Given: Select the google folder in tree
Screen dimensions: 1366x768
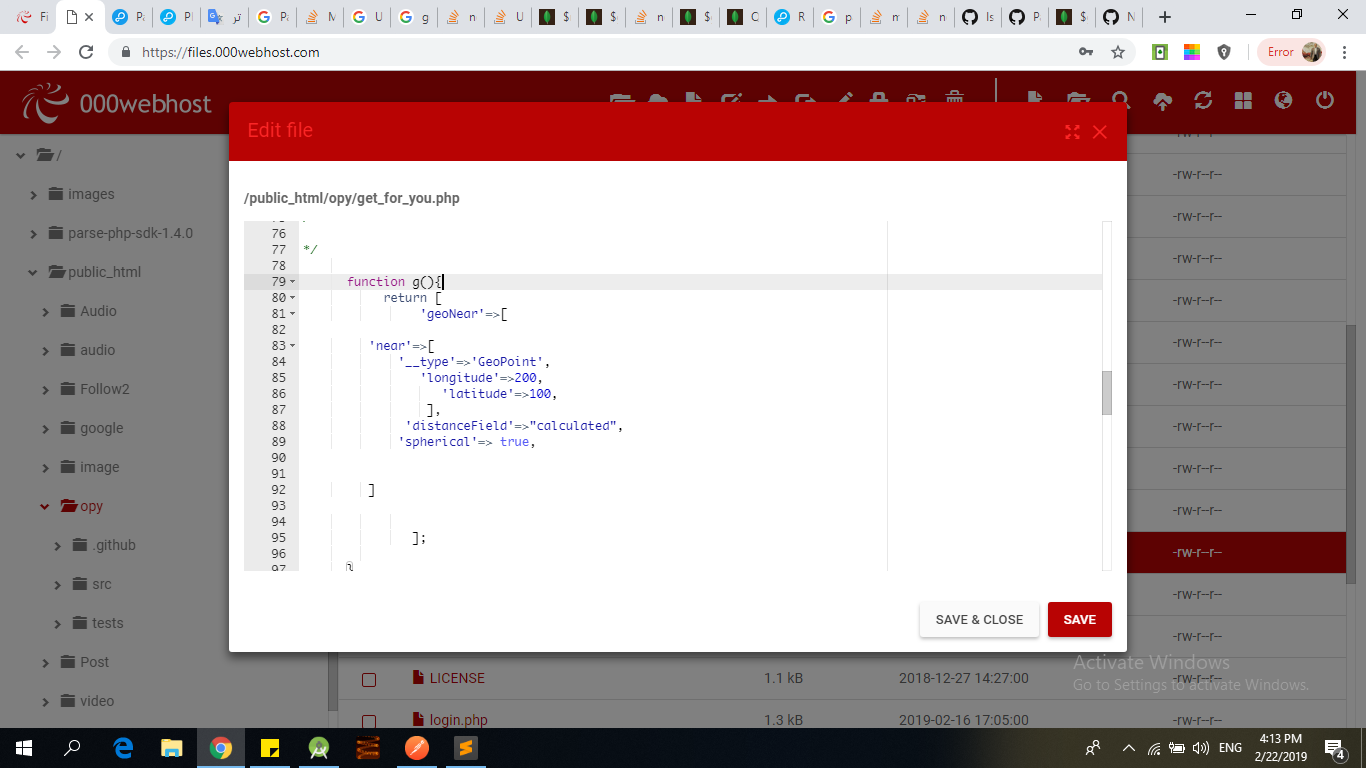Looking at the screenshot, I should [x=102, y=428].
